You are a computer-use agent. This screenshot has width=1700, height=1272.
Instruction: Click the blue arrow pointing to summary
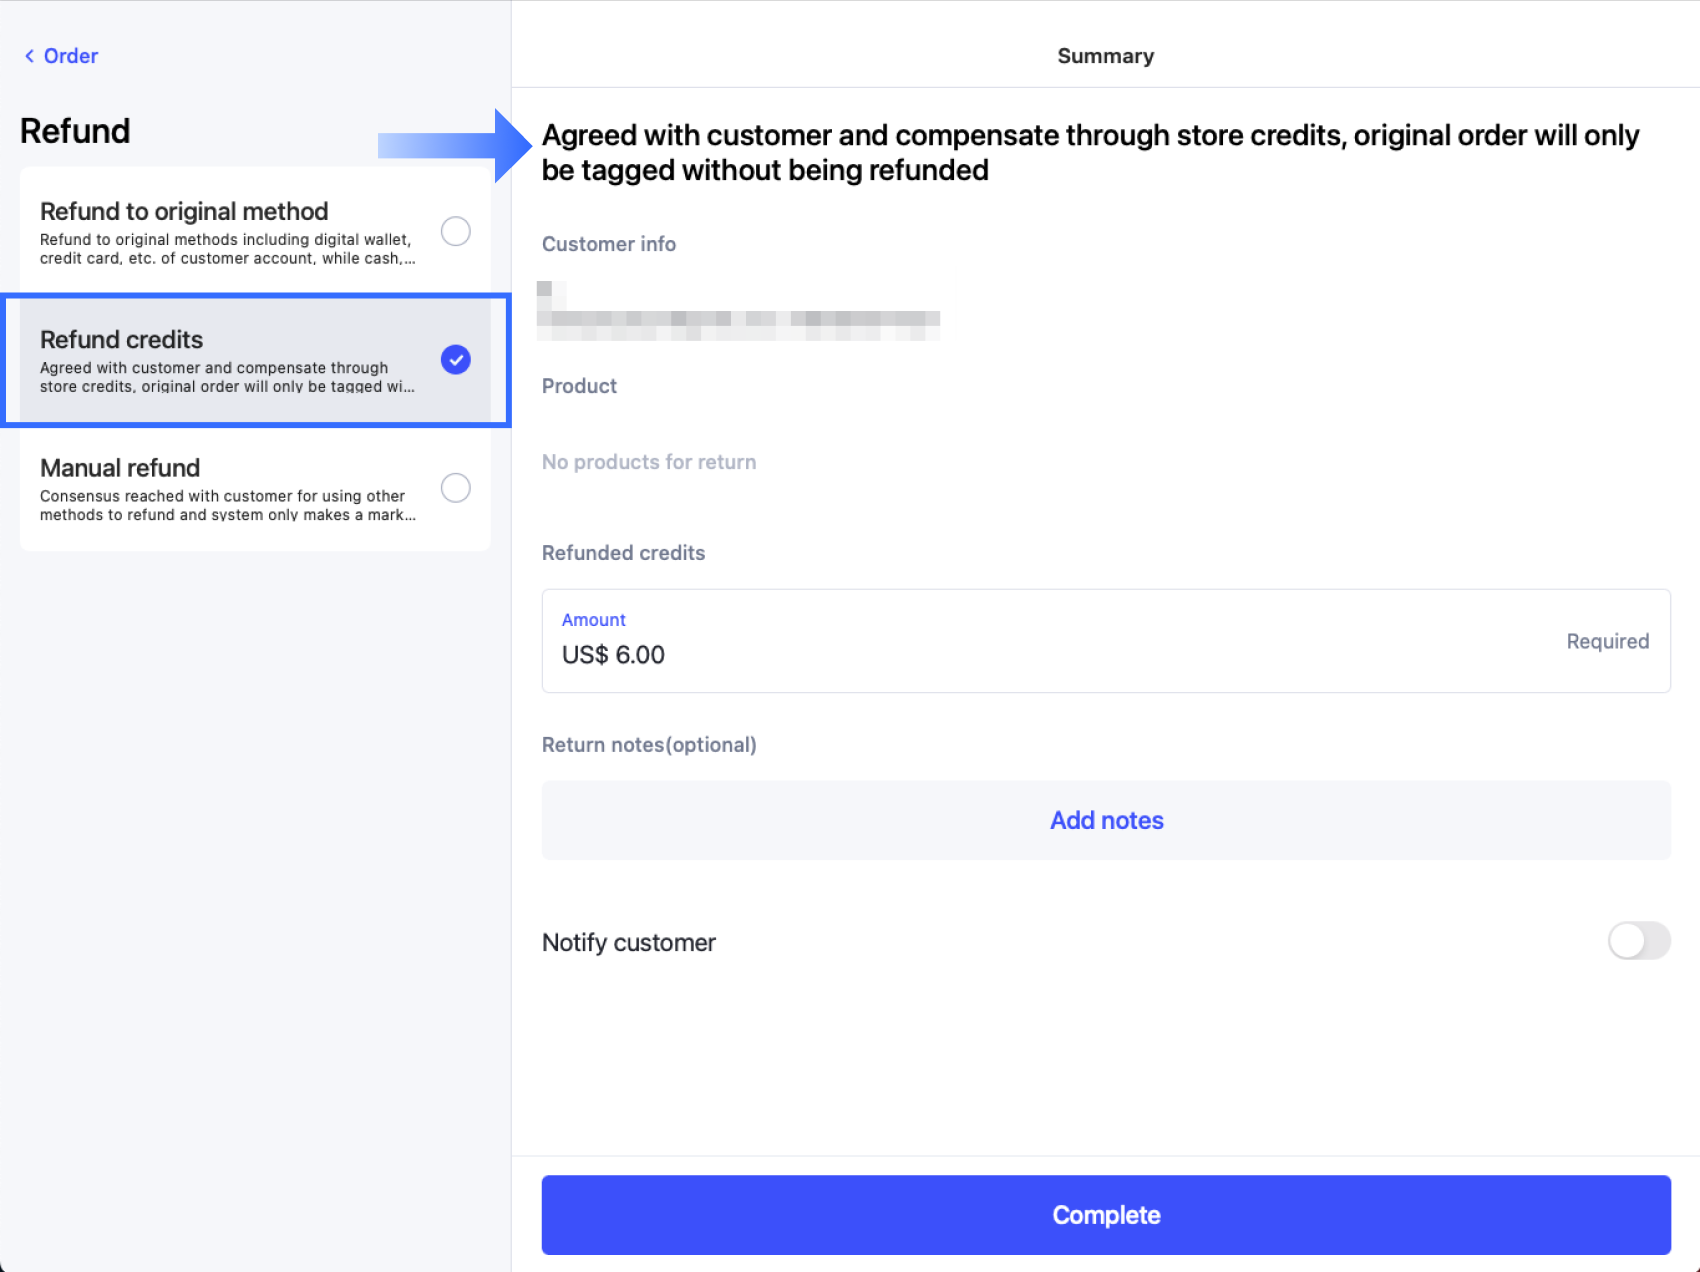pos(453,146)
